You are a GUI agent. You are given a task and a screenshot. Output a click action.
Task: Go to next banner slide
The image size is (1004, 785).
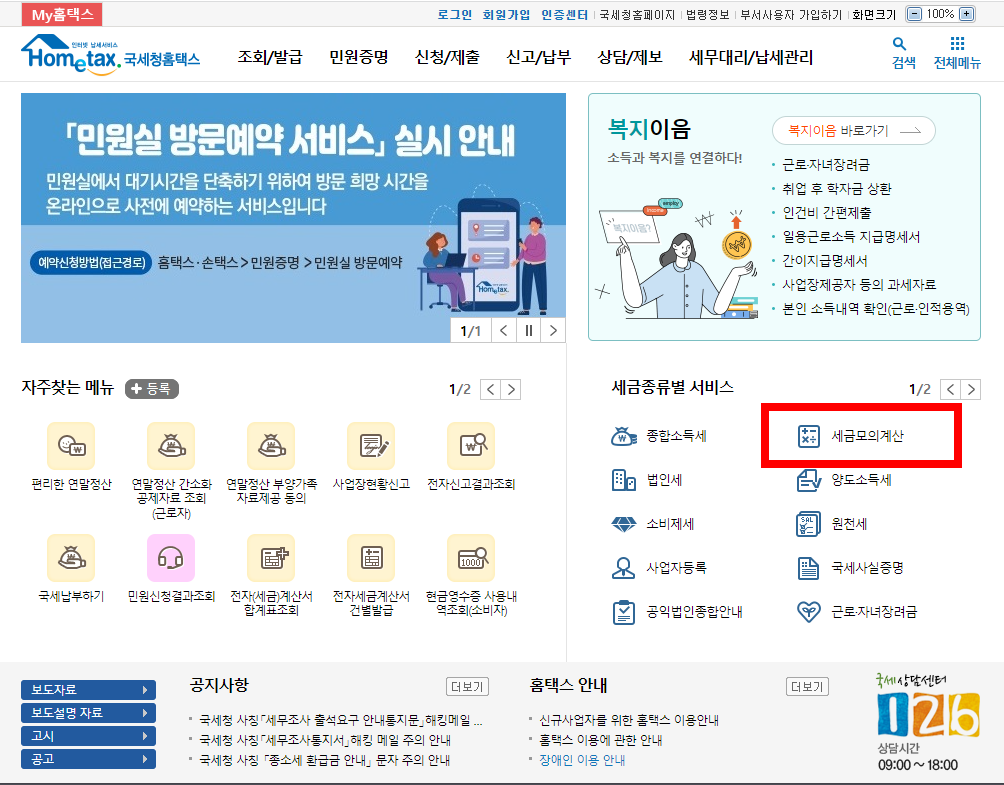tap(553, 330)
